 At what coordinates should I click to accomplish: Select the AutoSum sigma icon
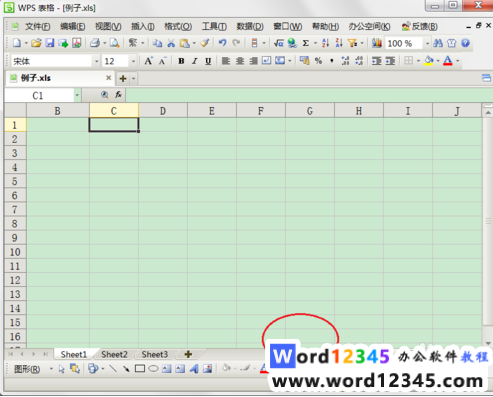coord(305,43)
